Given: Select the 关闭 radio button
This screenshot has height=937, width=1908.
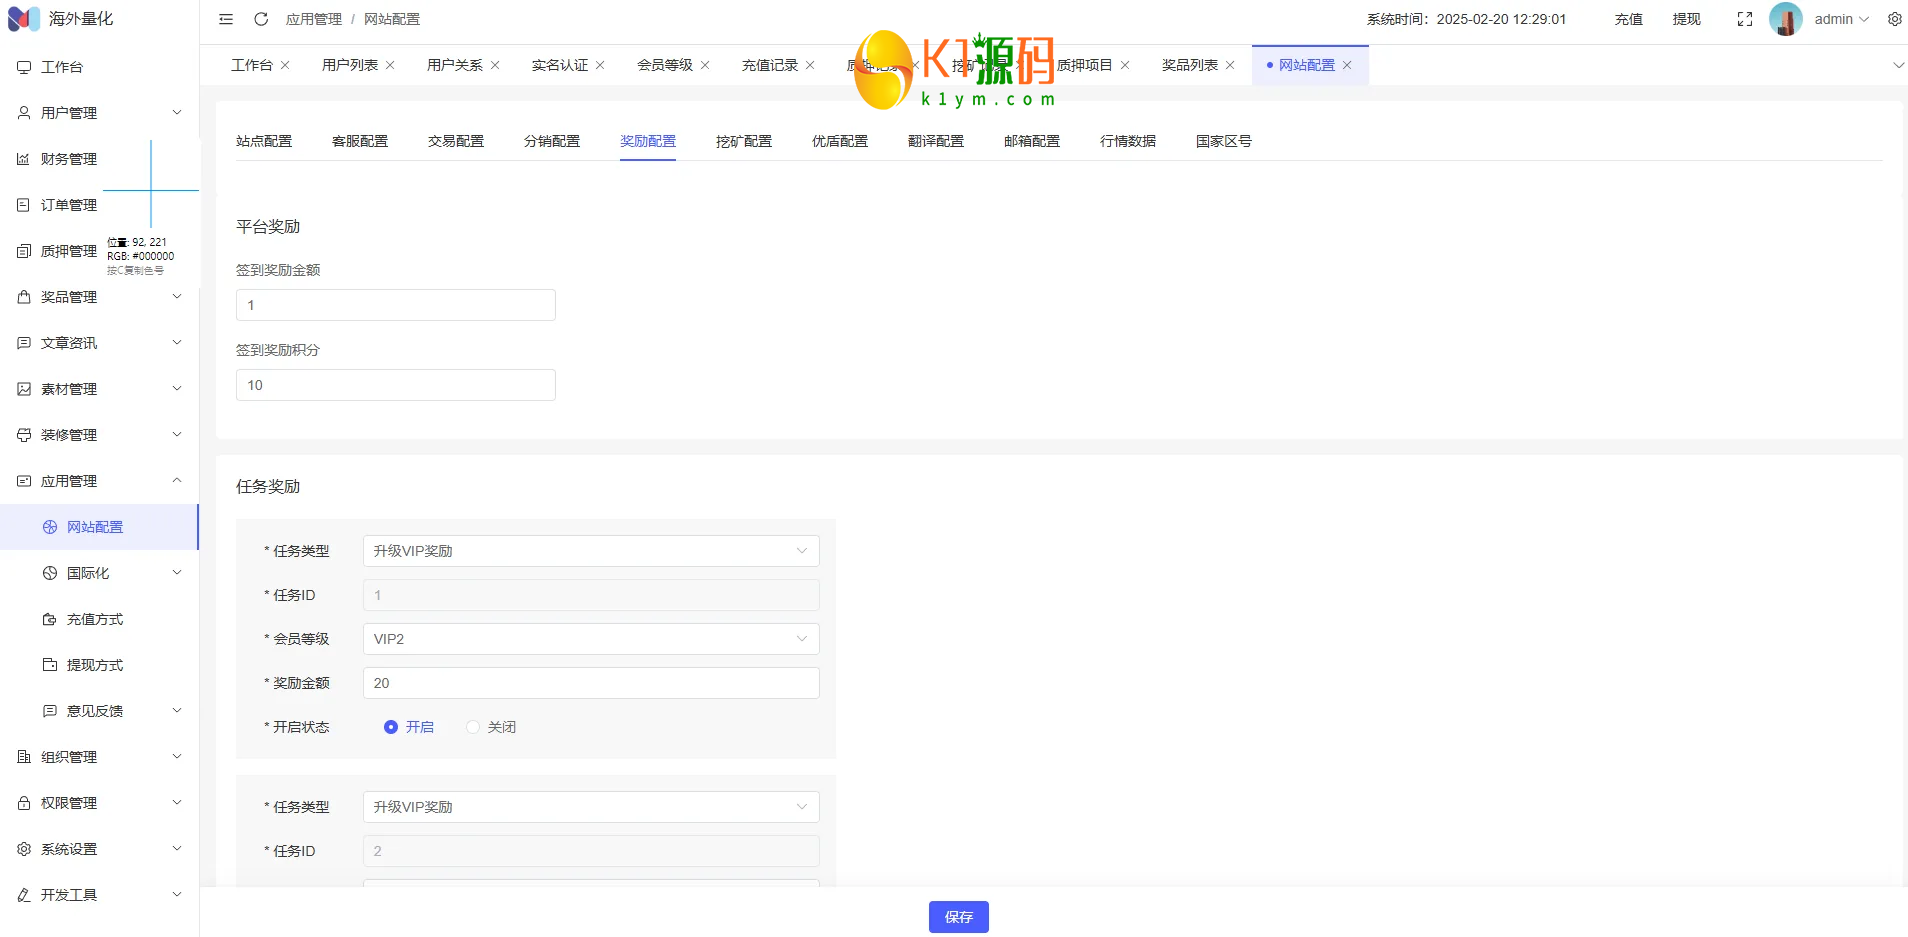Looking at the screenshot, I should (x=473, y=727).
